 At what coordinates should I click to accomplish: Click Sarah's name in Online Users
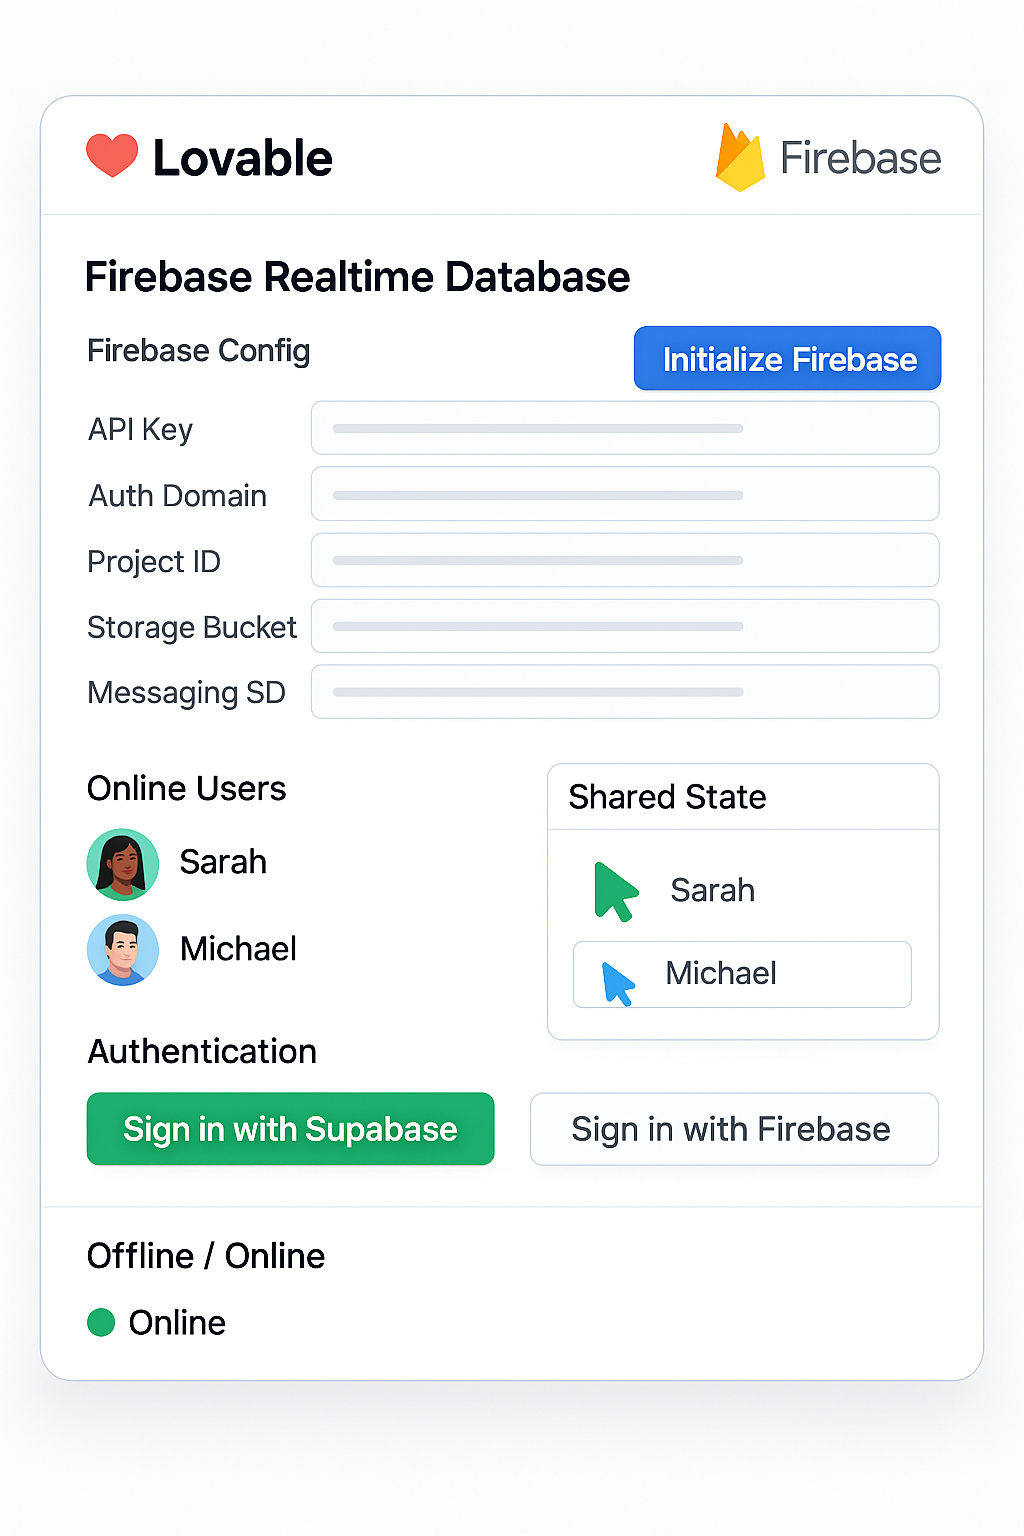tap(223, 862)
